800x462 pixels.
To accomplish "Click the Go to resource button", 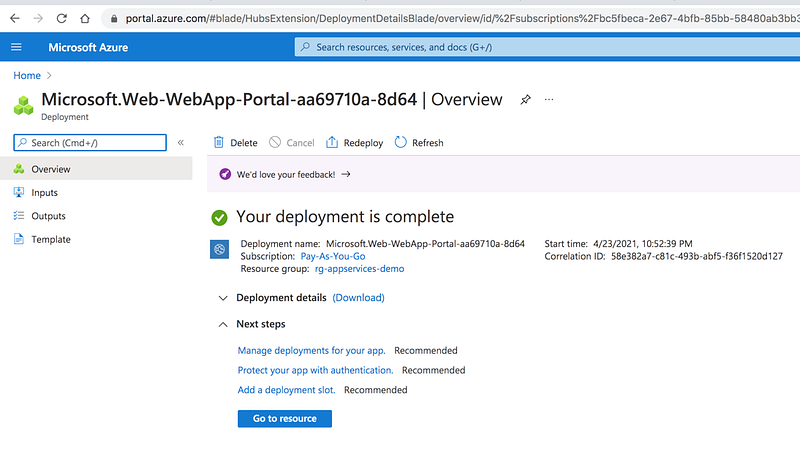I will coord(285,419).
